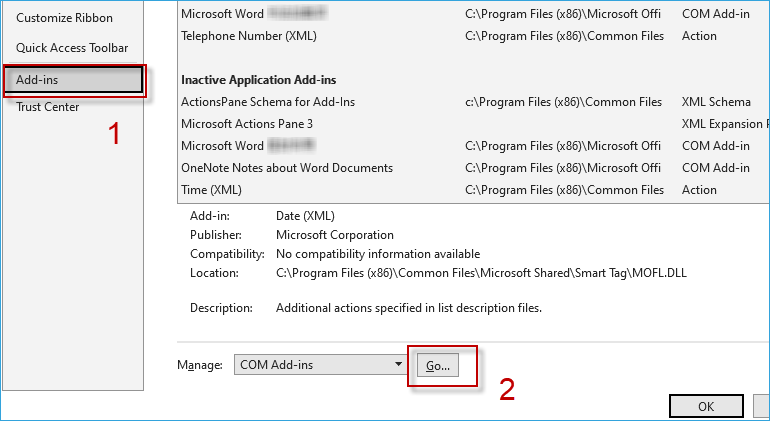Click the Inactive Application Add-ins header

tap(258, 80)
